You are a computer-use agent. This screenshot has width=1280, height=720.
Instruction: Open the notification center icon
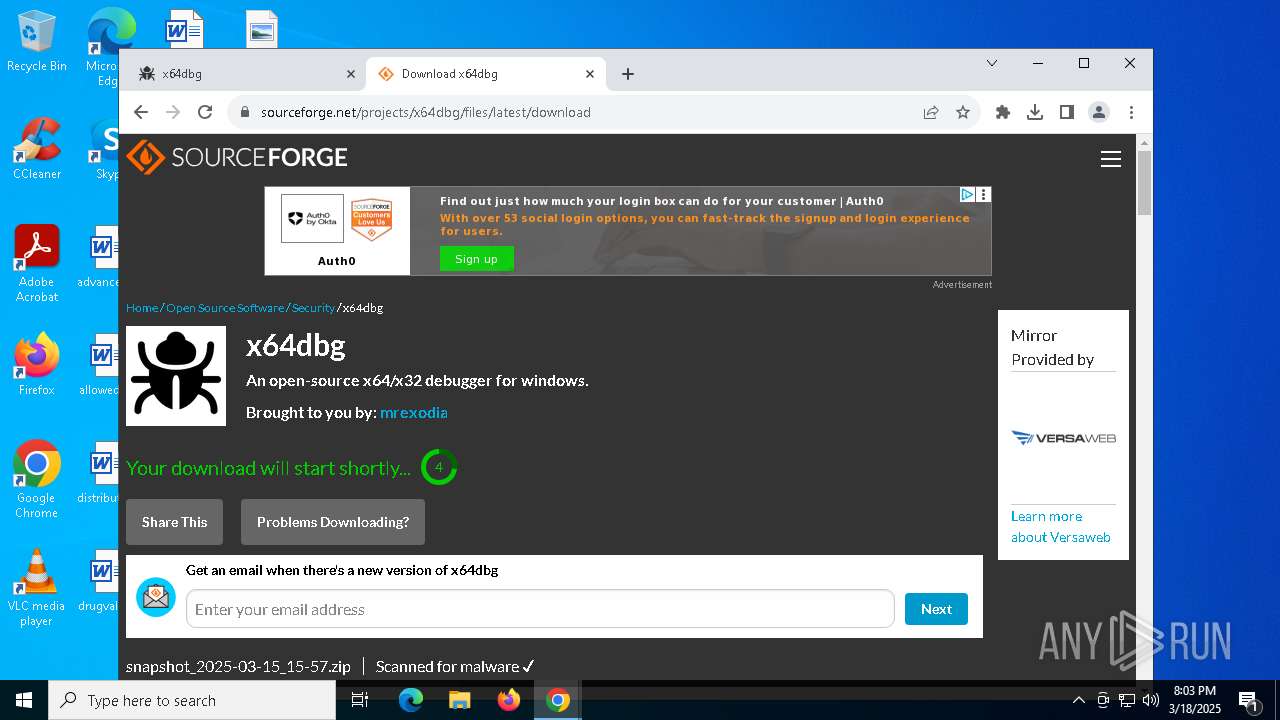tap(1248, 700)
